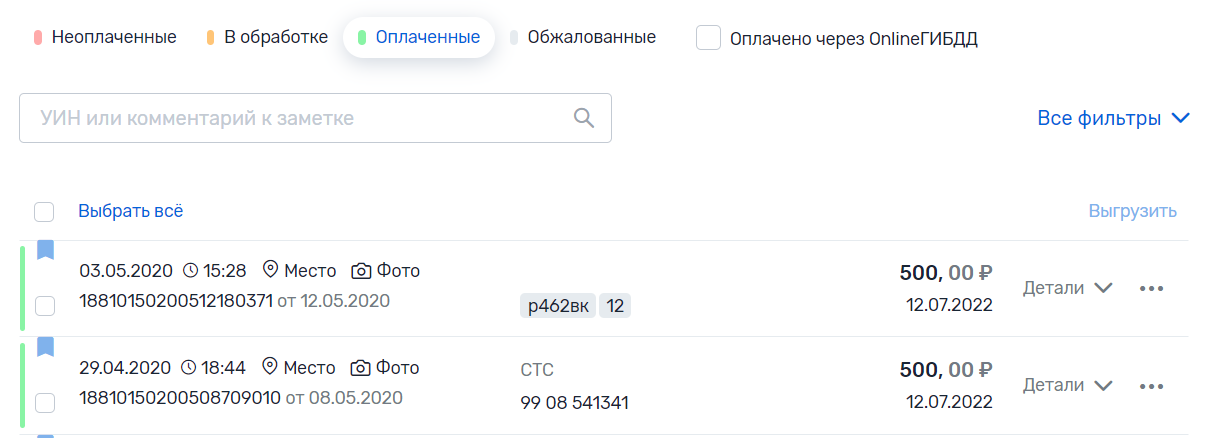The height and width of the screenshot is (438, 1209).
Task: Open the Место location of the 29.04.2020 fine
Action: coord(299,367)
